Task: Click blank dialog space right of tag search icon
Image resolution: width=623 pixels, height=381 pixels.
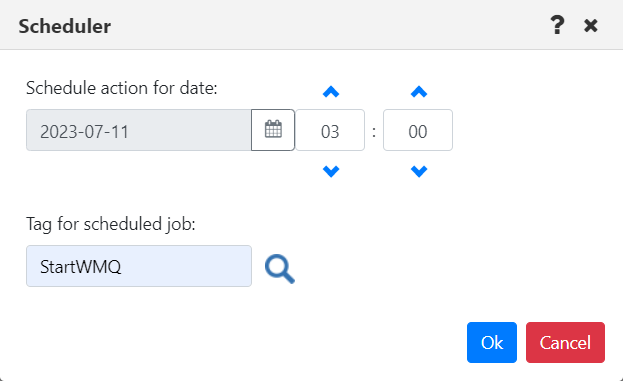Action: (437, 266)
